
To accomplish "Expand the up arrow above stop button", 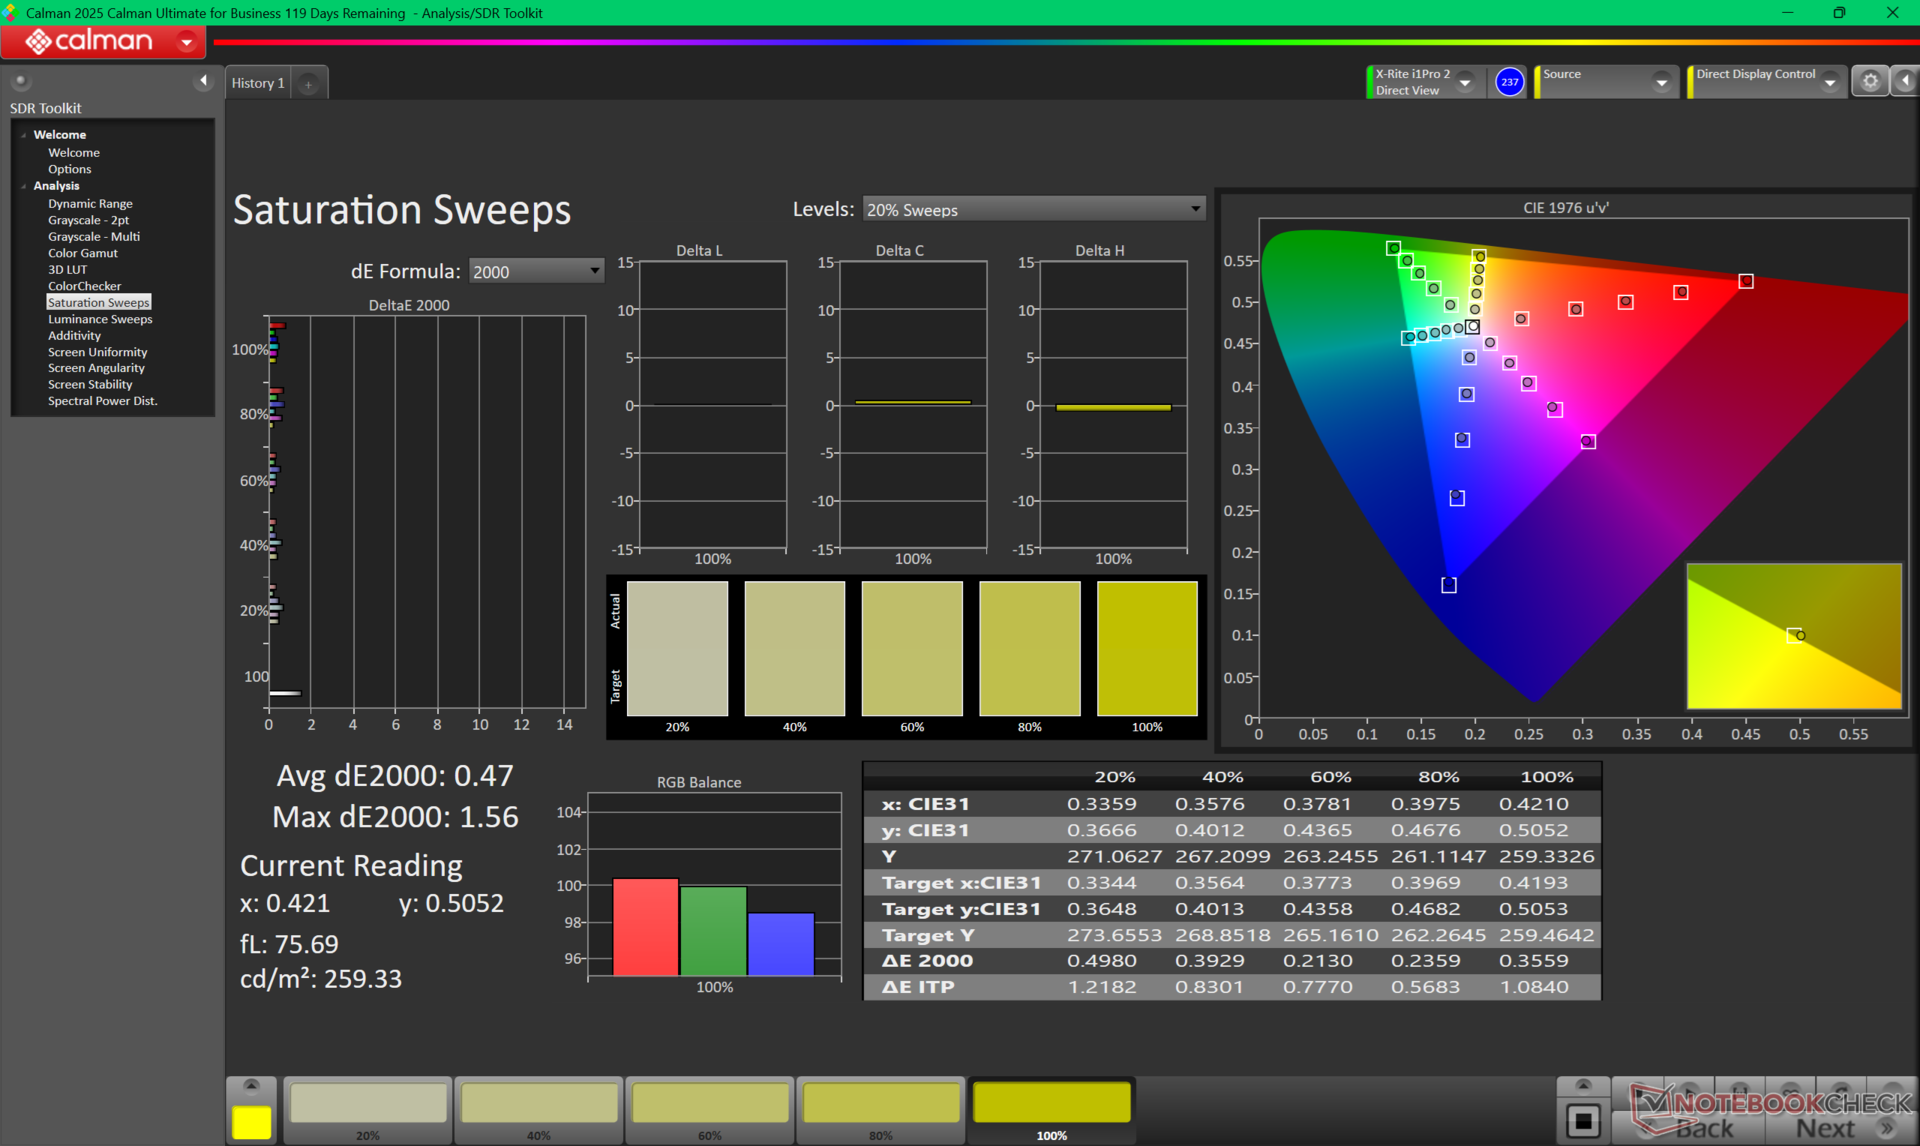I will tap(1583, 1086).
